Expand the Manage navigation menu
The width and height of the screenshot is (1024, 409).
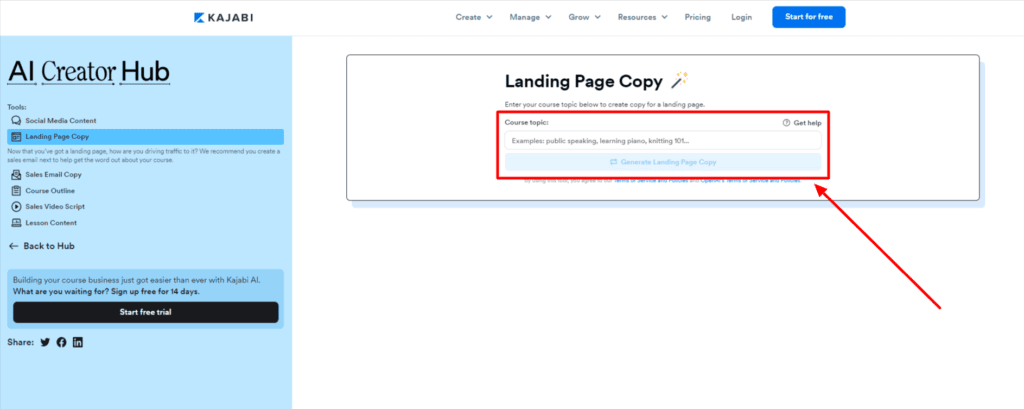click(x=530, y=18)
